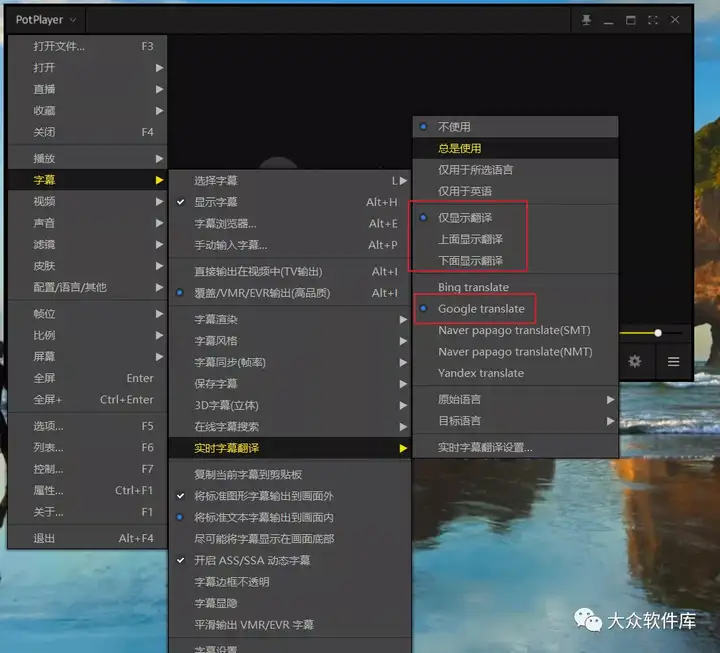The height and width of the screenshot is (653, 720).
Task: Expand the 滤镜 submenu
Action: pyautogui.click(x=87, y=244)
